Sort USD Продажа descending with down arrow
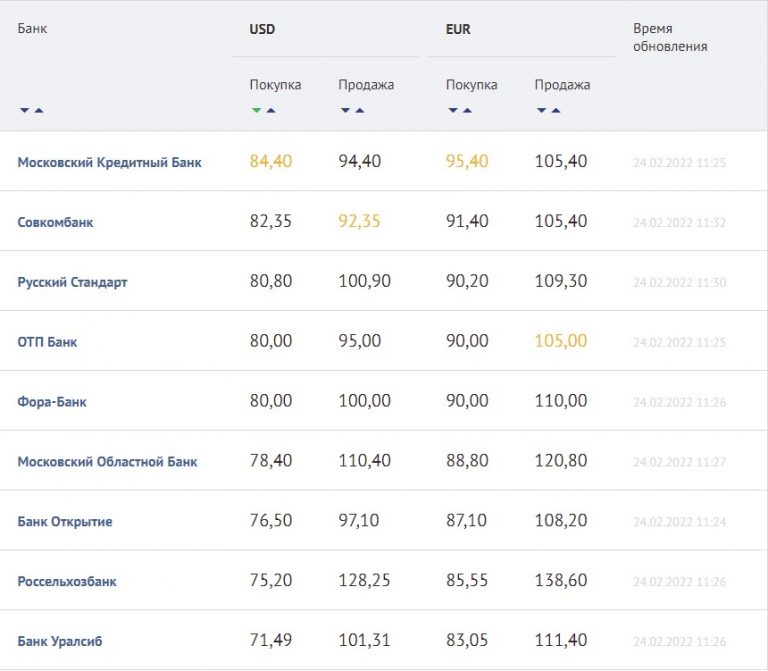This screenshot has width=768, height=671. coord(345,110)
